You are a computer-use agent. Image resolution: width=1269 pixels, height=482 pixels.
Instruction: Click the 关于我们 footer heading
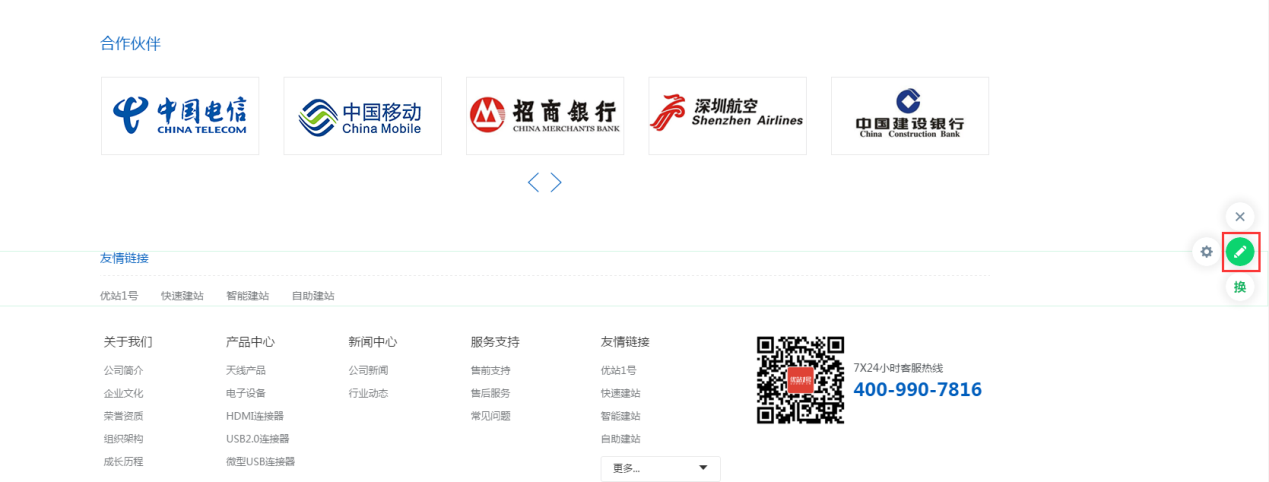[128, 342]
